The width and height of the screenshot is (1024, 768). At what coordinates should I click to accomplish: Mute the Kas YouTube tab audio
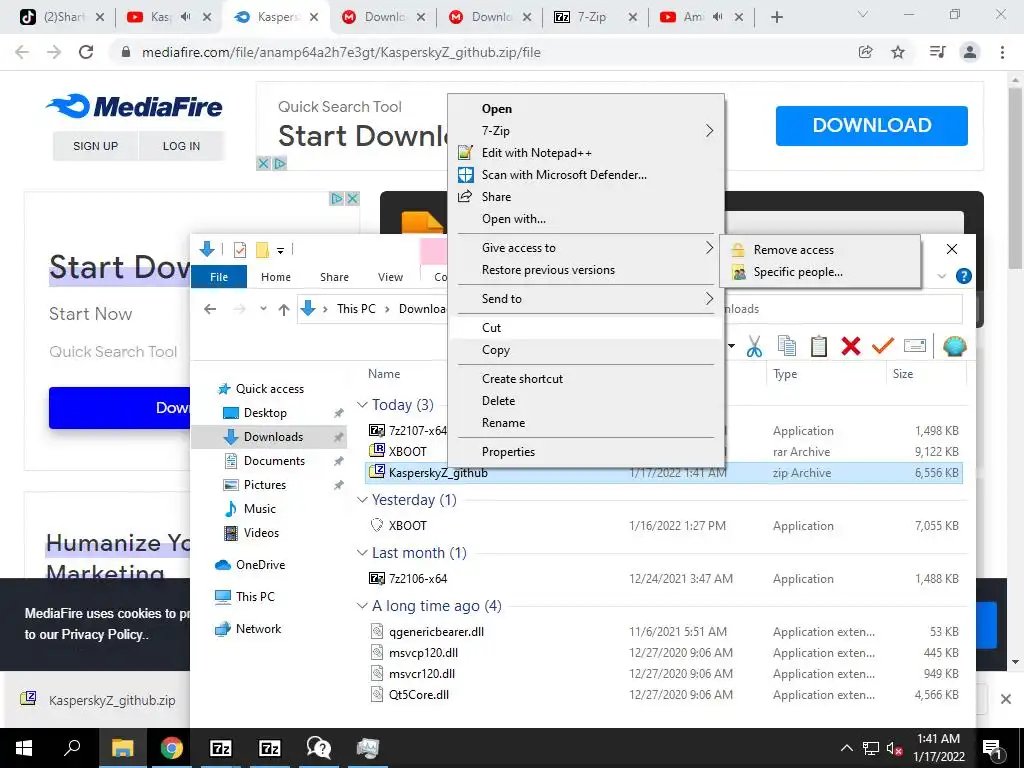[x=185, y=17]
